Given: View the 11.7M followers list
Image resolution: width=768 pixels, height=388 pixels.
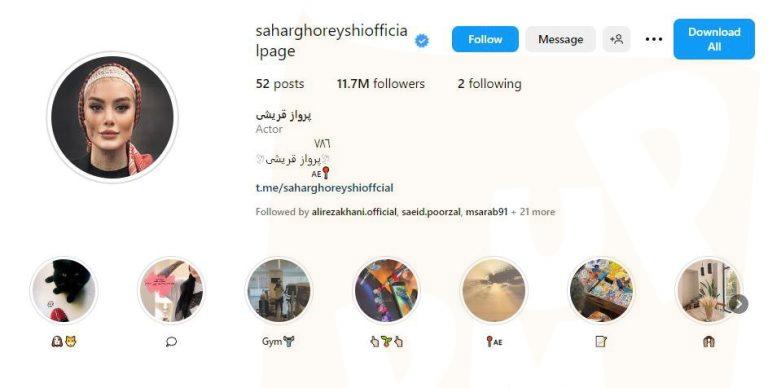Looking at the screenshot, I should 381,84.
